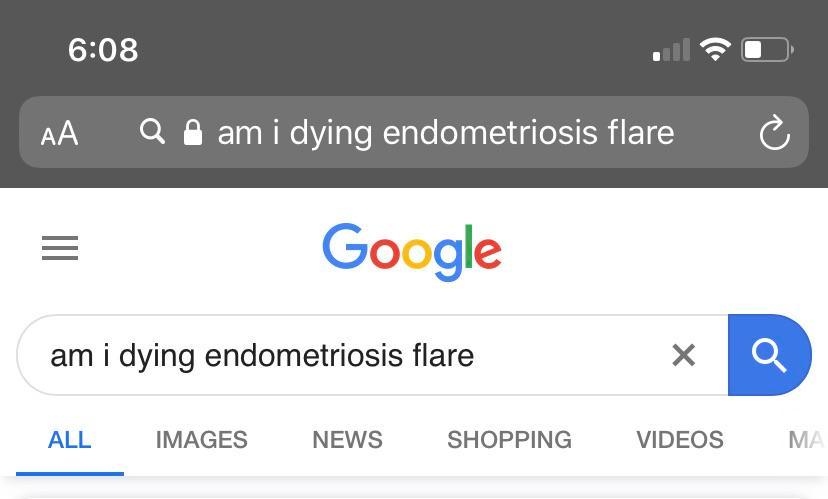Tap the Safari address bar URL text

click(446, 133)
